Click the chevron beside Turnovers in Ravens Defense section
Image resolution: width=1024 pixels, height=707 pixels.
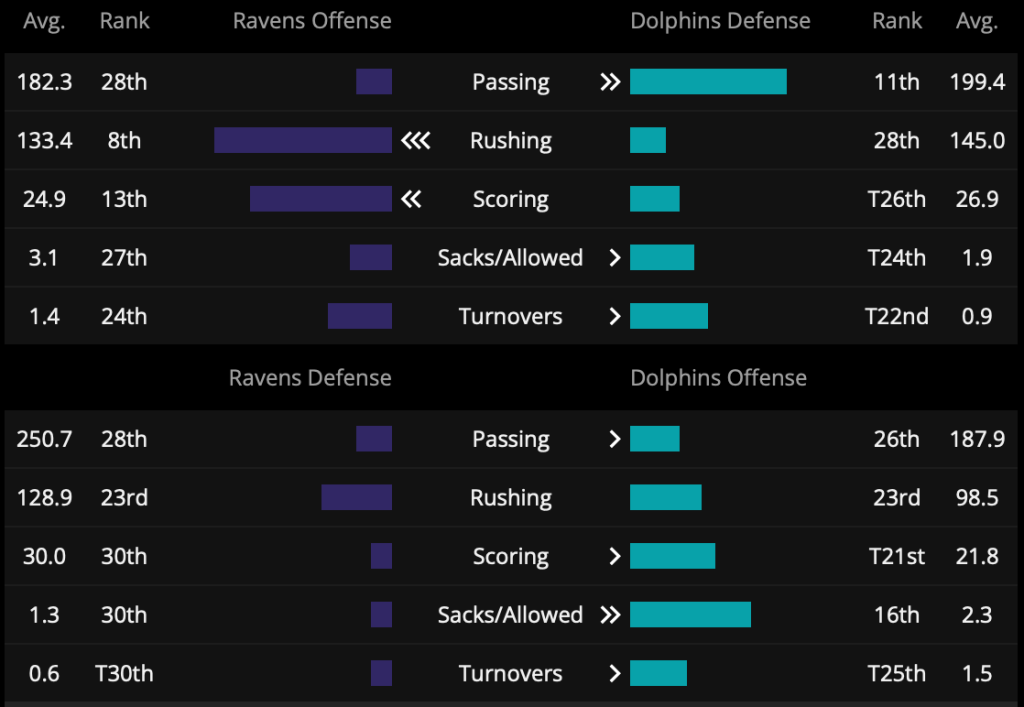tap(615, 673)
